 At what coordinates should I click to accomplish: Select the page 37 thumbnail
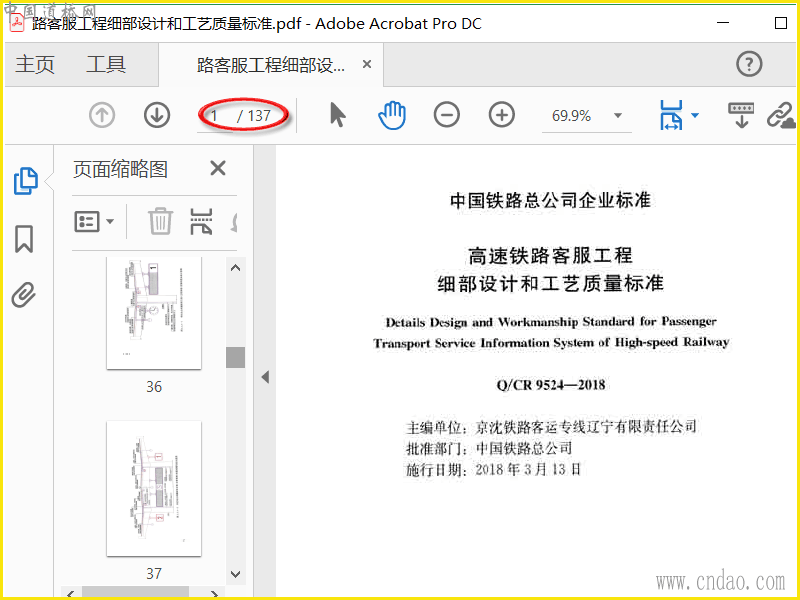[x=154, y=488]
